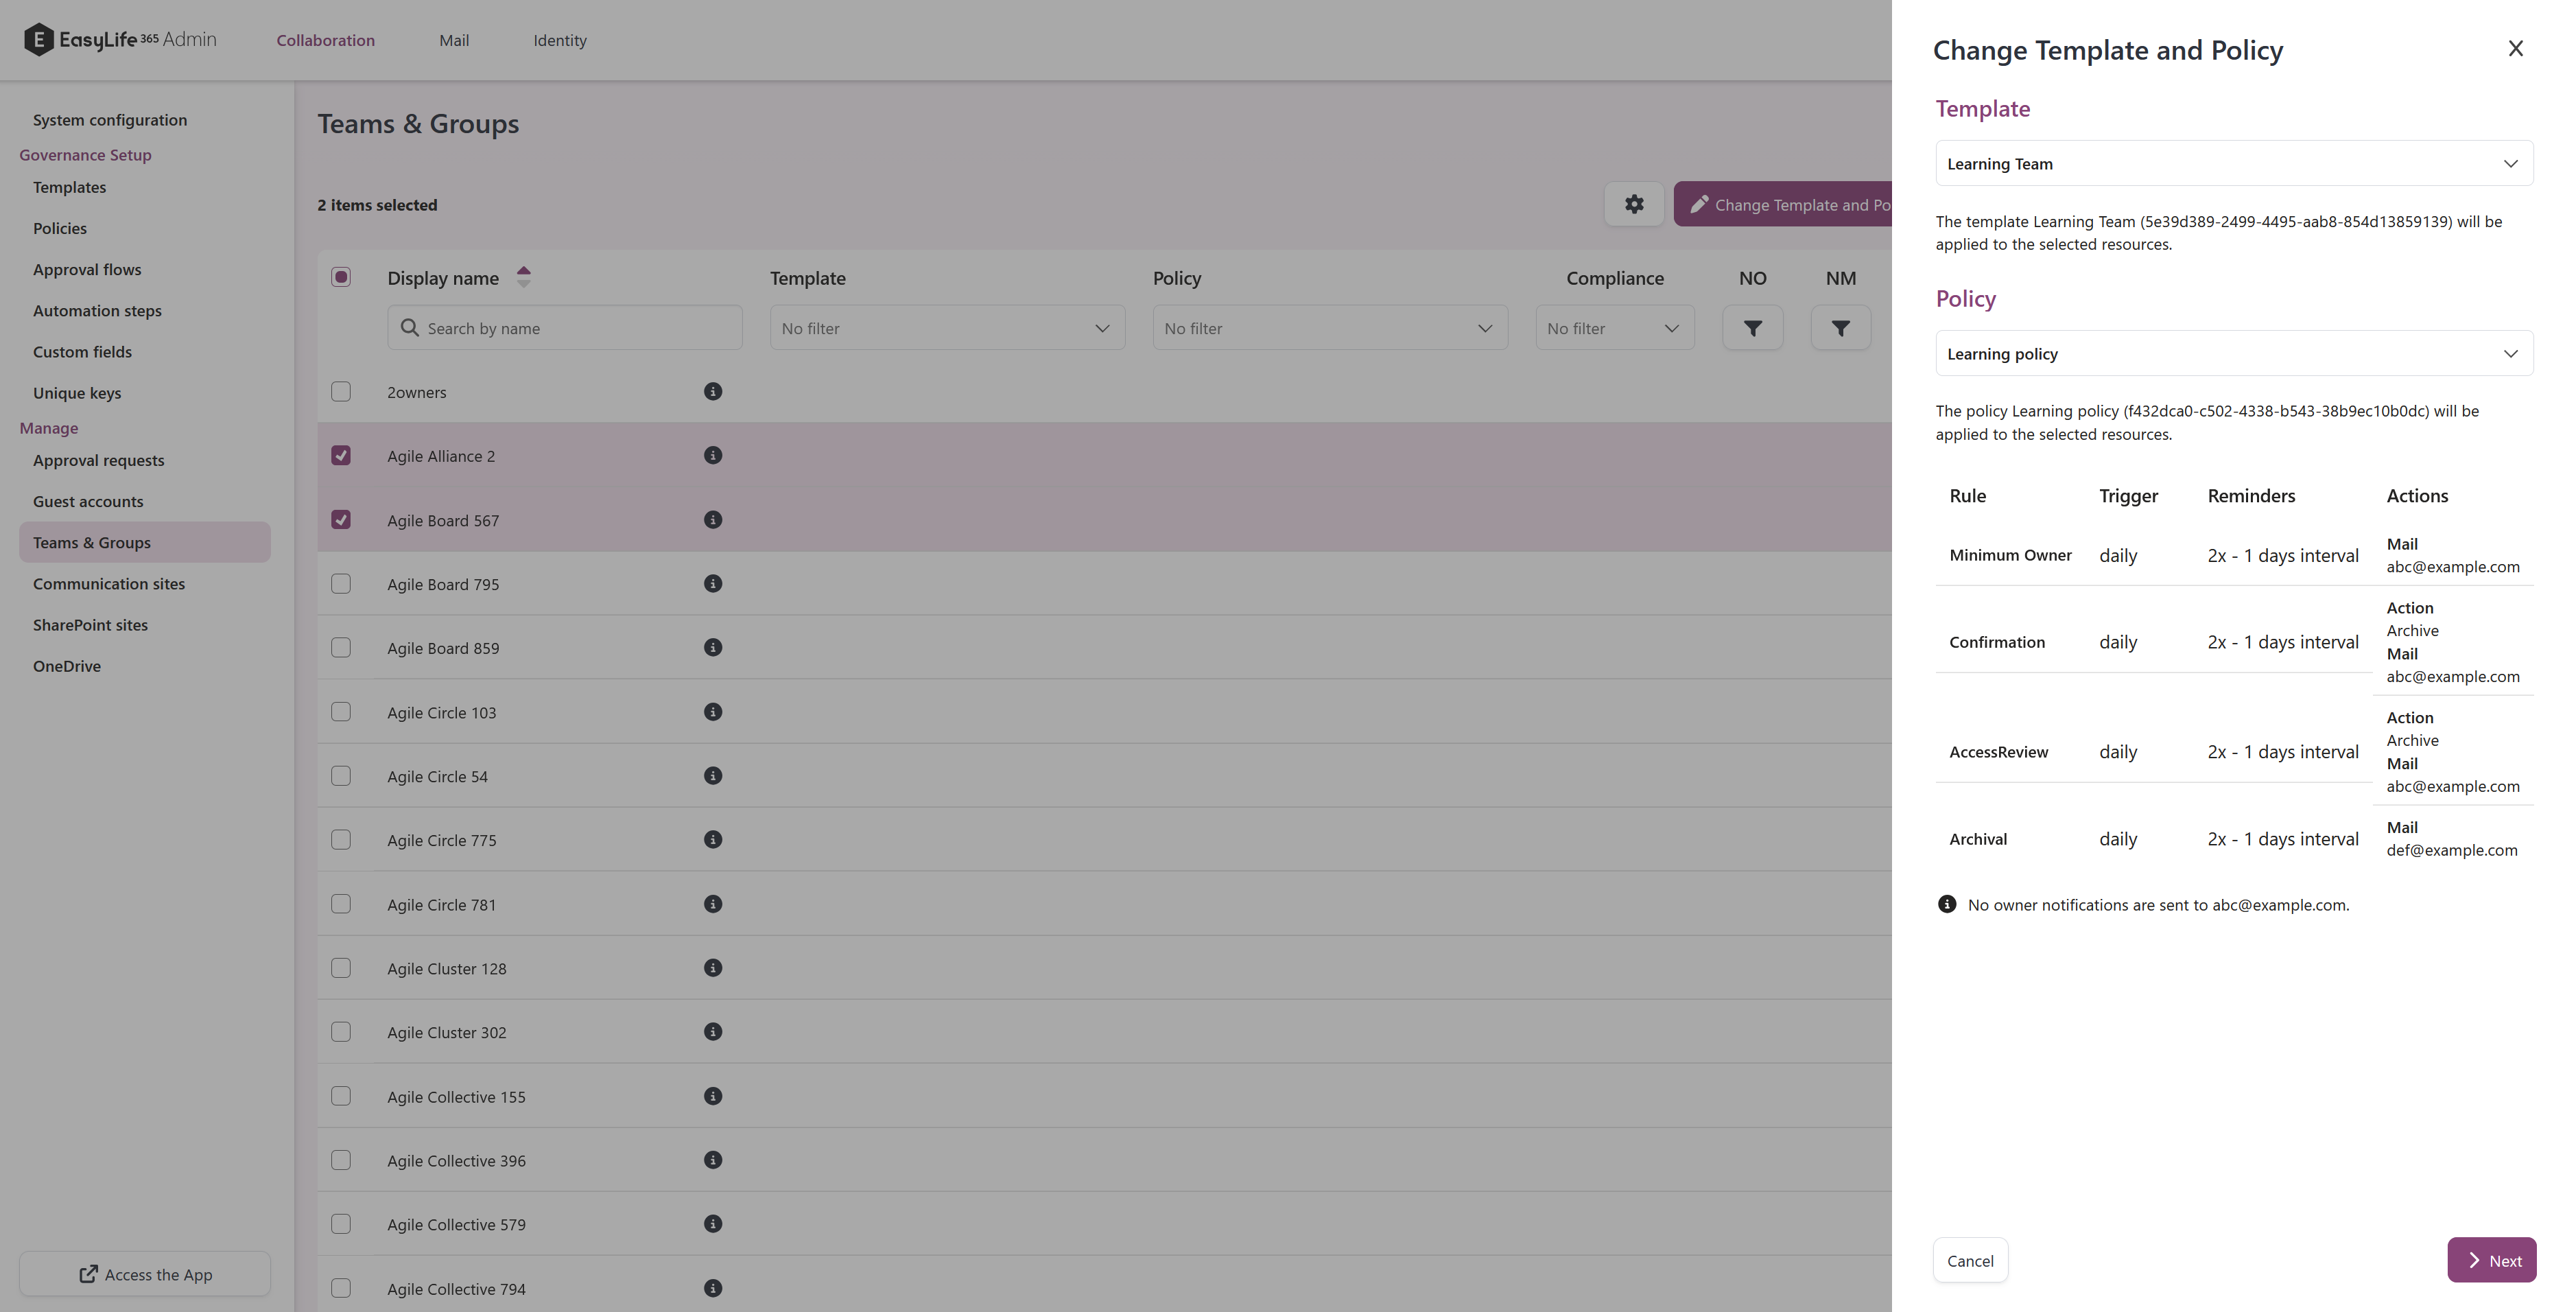Open info icon for 2owners row
Viewport: 2576px width, 1312px height.
712,391
